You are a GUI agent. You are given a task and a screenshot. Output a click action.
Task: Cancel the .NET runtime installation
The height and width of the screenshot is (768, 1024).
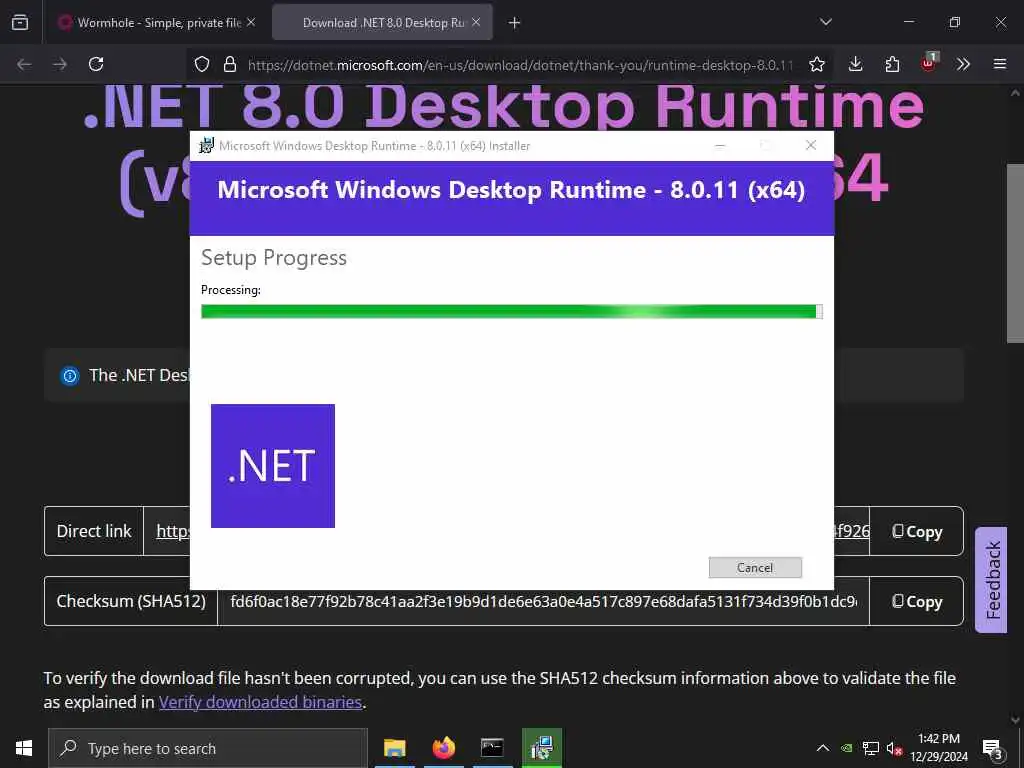755,568
